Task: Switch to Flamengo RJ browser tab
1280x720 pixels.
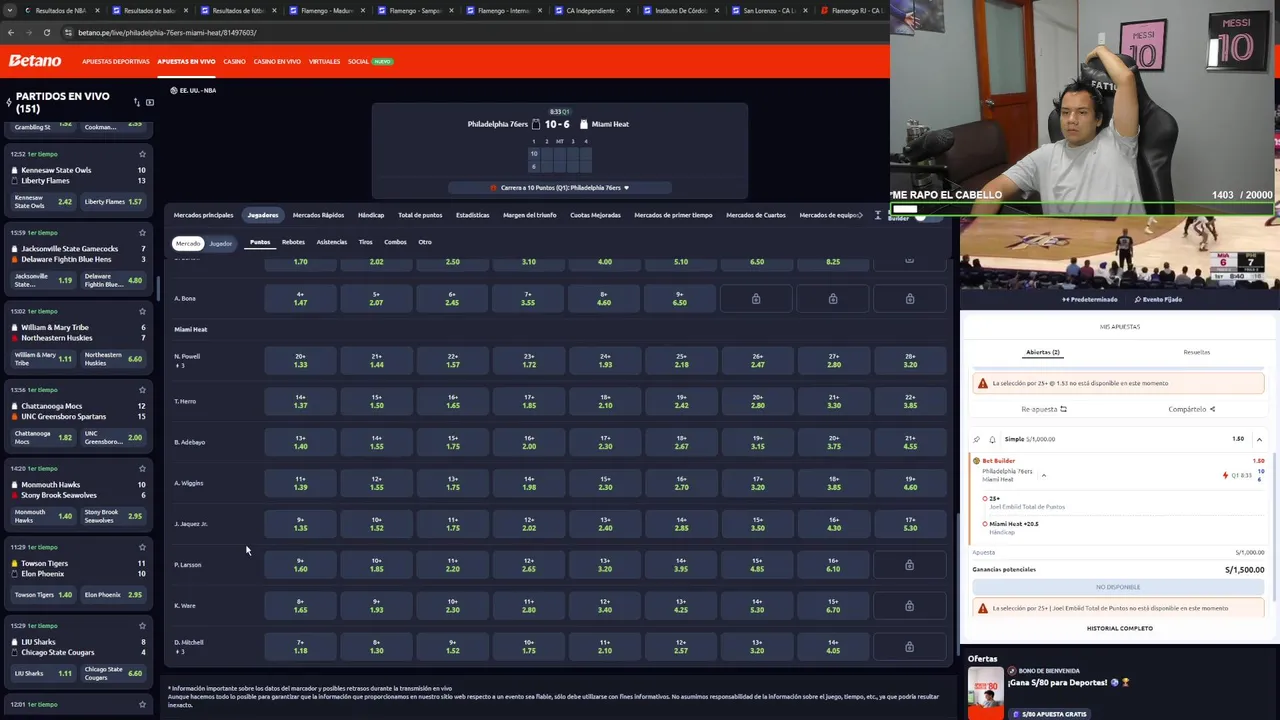Action: pos(850,10)
